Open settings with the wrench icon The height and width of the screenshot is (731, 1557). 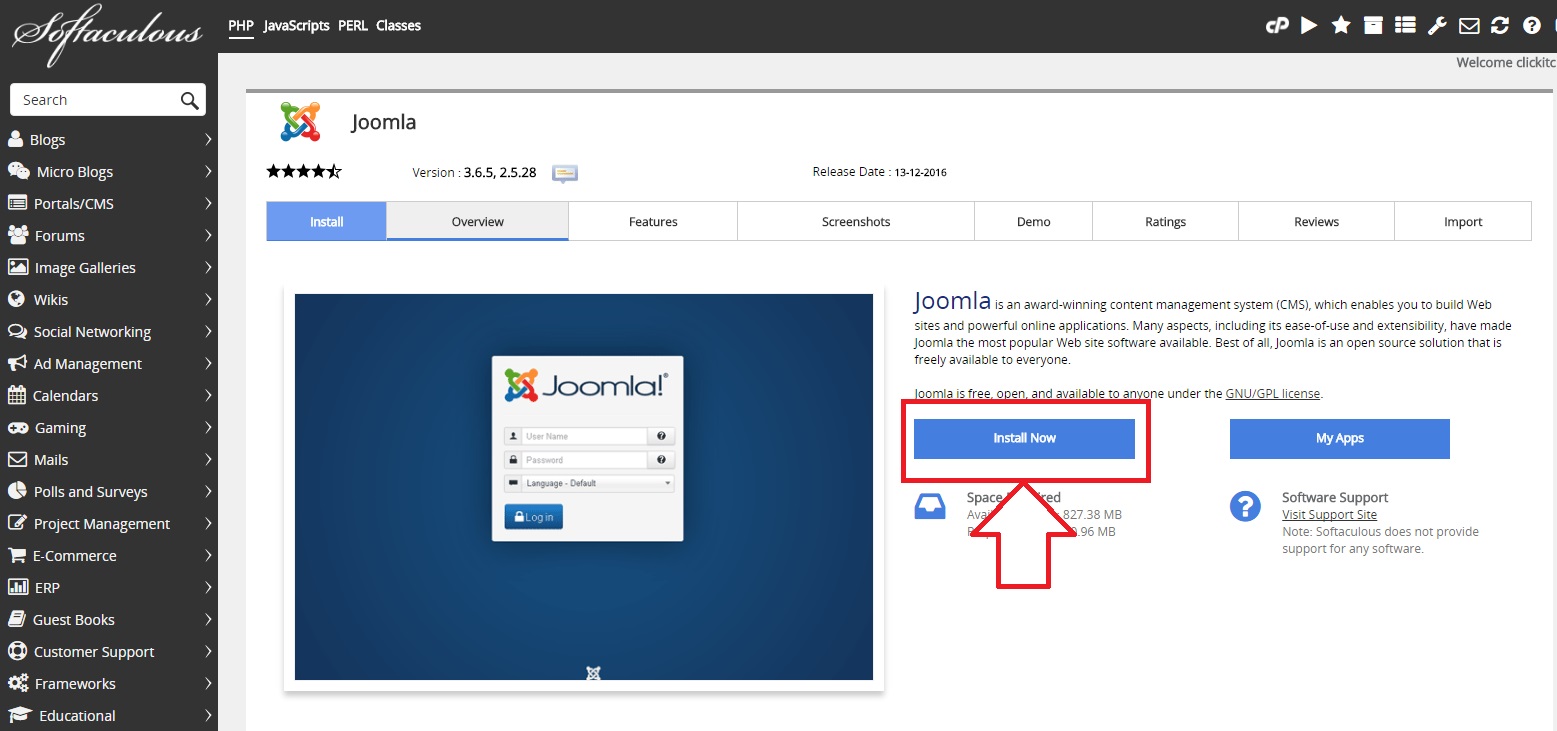1437,25
